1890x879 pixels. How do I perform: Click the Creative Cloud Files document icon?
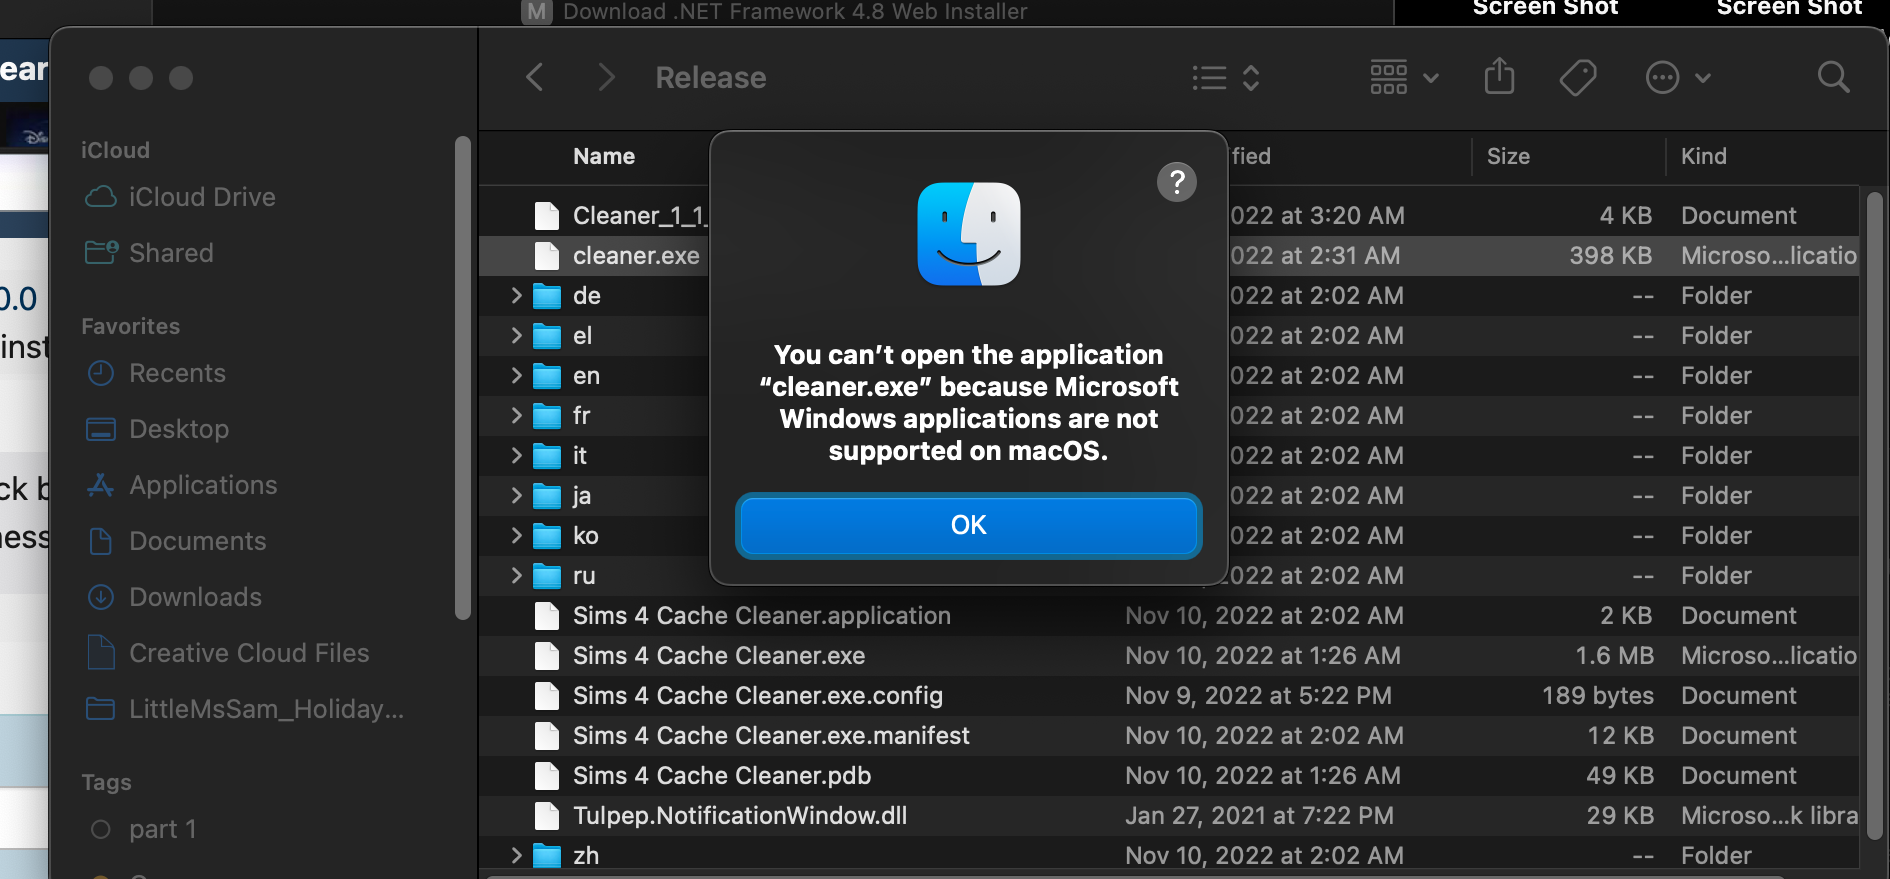(101, 652)
